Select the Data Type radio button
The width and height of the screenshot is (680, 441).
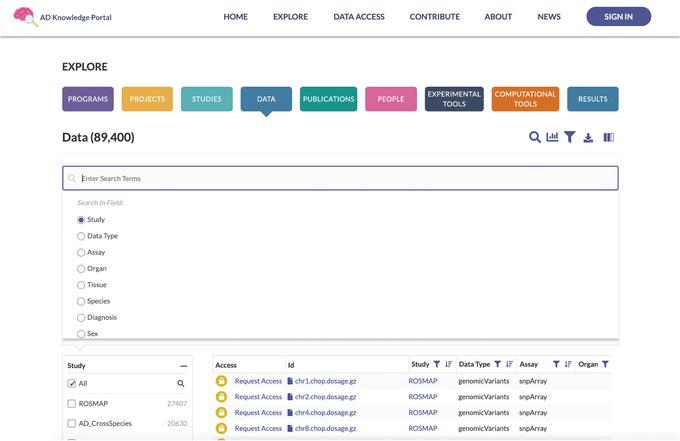pos(81,236)
